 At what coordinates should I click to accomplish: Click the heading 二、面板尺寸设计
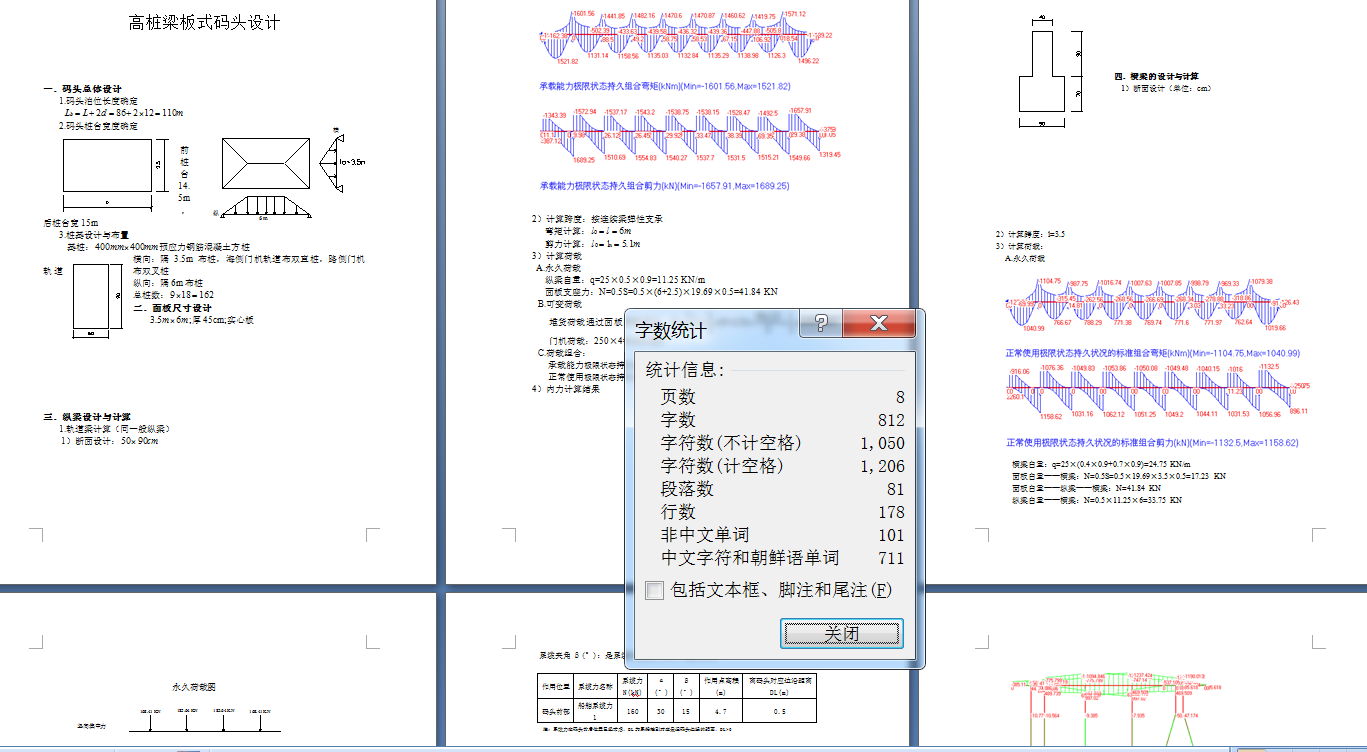coord(173,308)
